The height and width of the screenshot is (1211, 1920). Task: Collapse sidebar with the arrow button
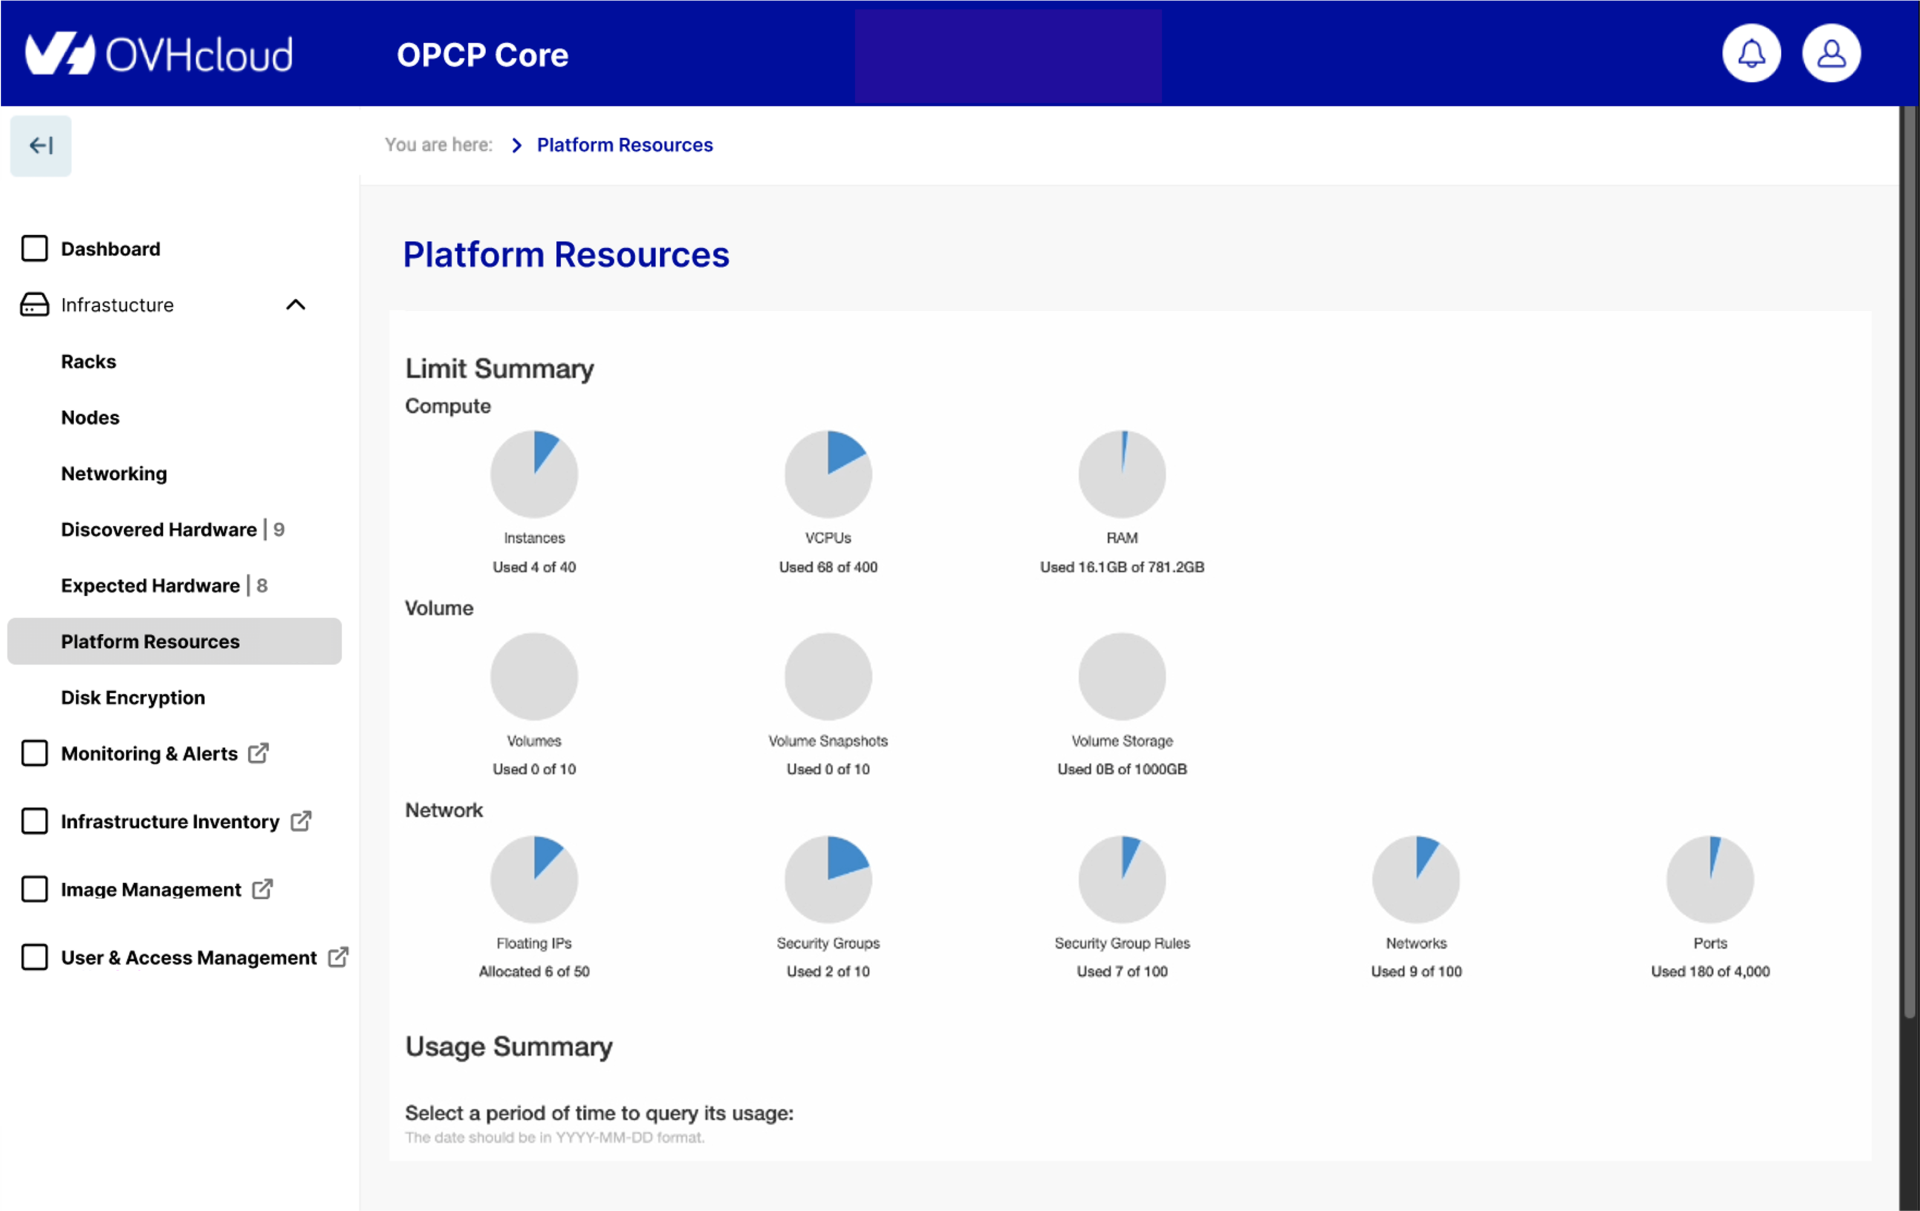click(41, 146)
